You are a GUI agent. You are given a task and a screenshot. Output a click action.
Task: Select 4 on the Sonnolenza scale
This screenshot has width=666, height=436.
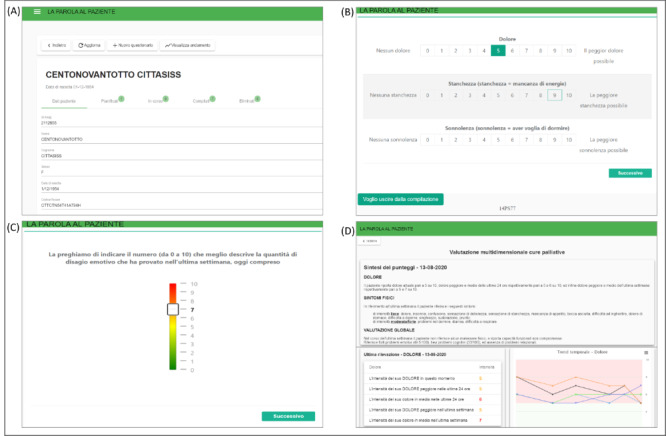point(484,140)
